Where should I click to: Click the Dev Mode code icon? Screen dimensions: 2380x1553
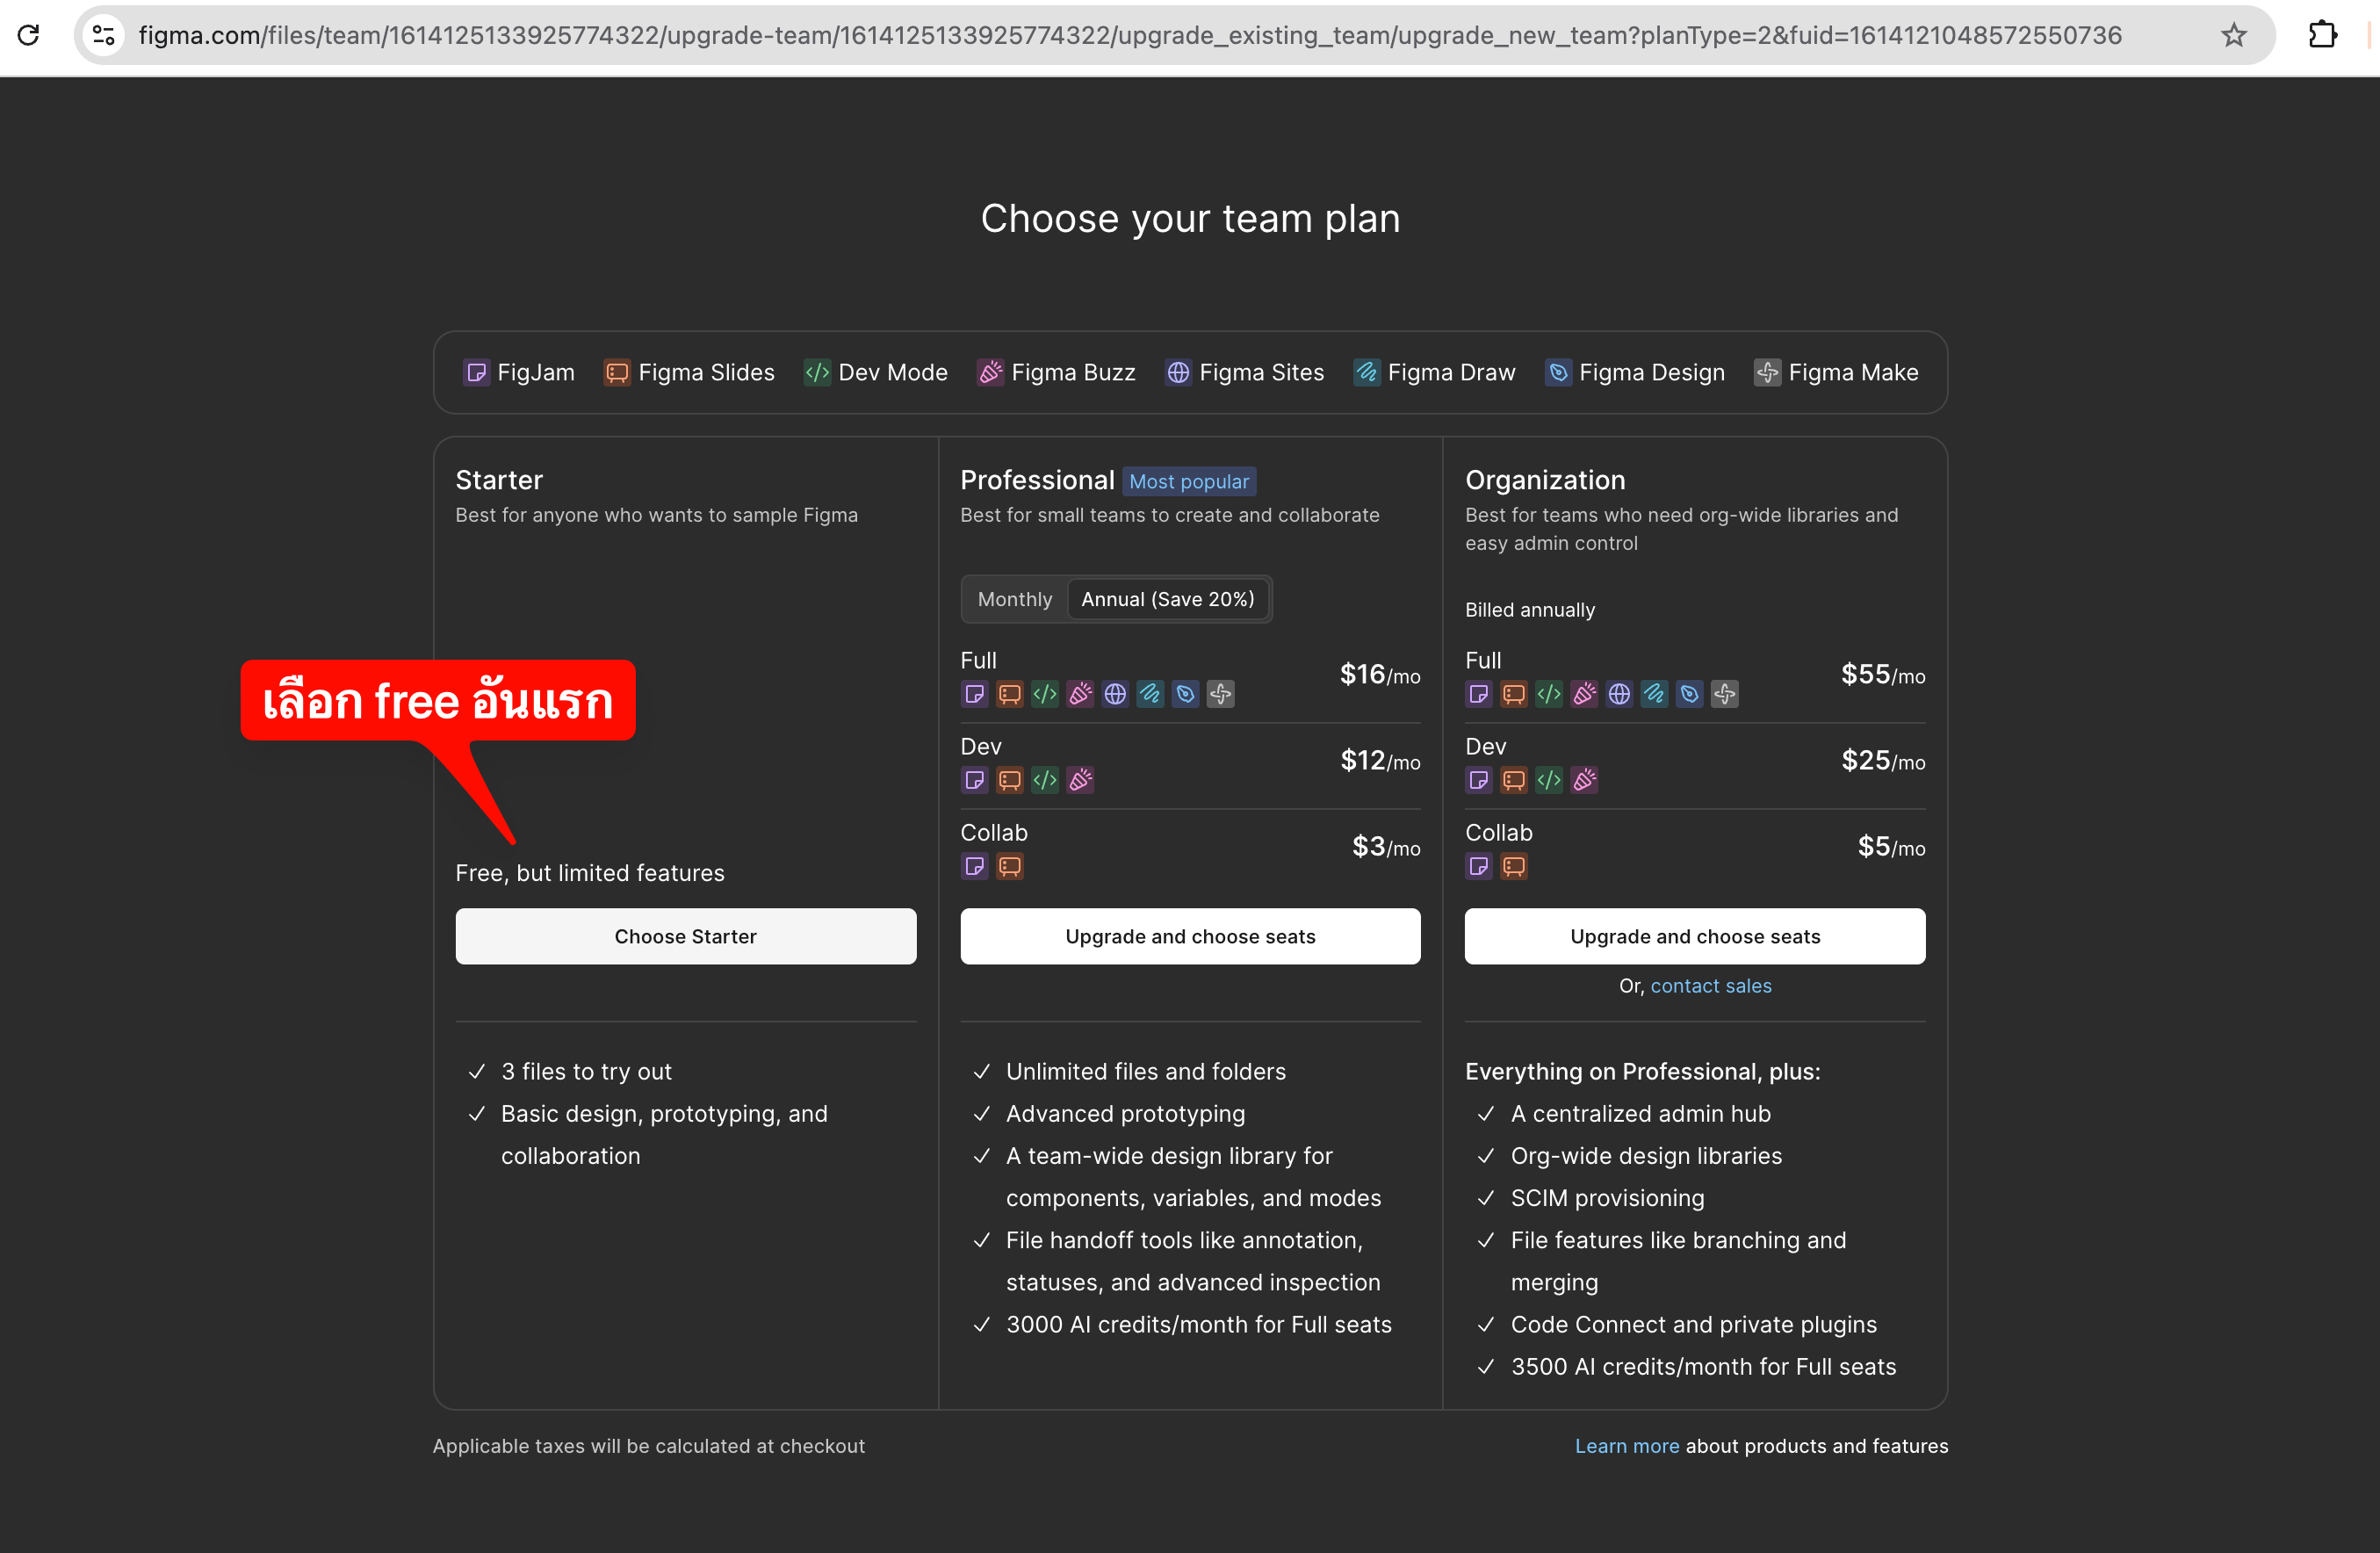(x=817, y=373)
